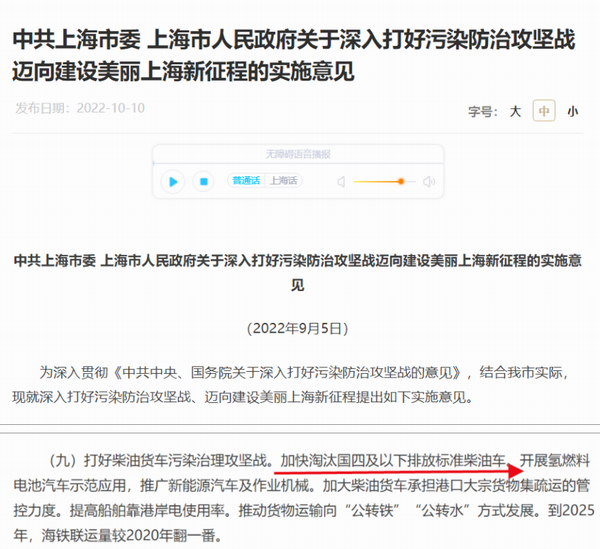Stop the audio using the square stop button
The image size is (600, 549).
click(204, 181)
